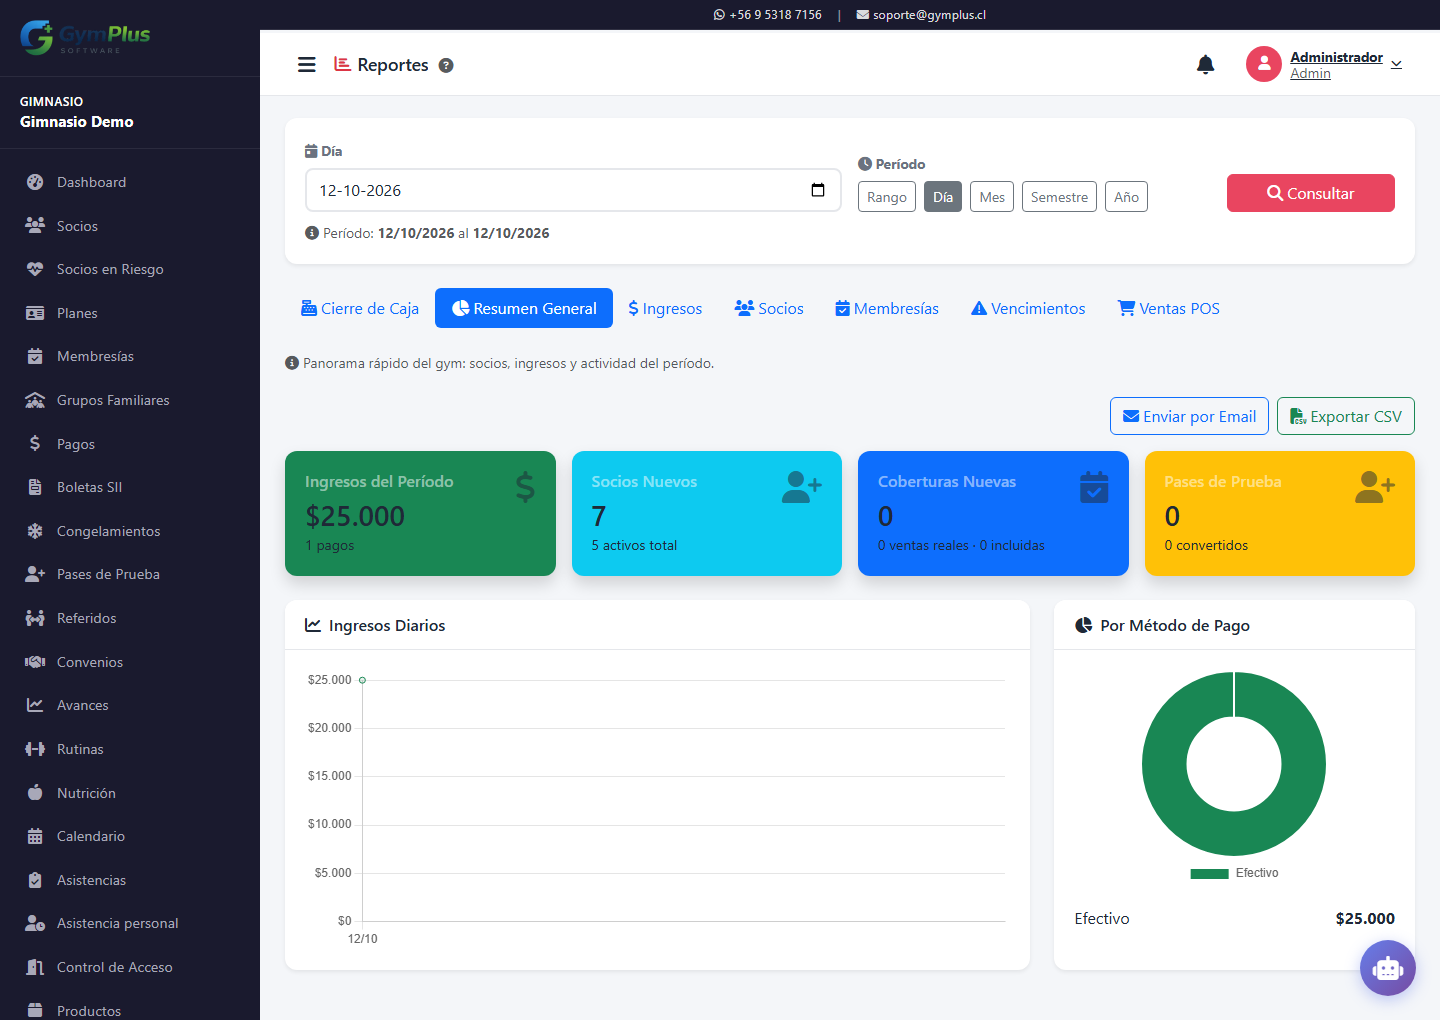Click the Consultar button
1440x1020 pixels.
pyautogui.click(x=1311, y=193)
